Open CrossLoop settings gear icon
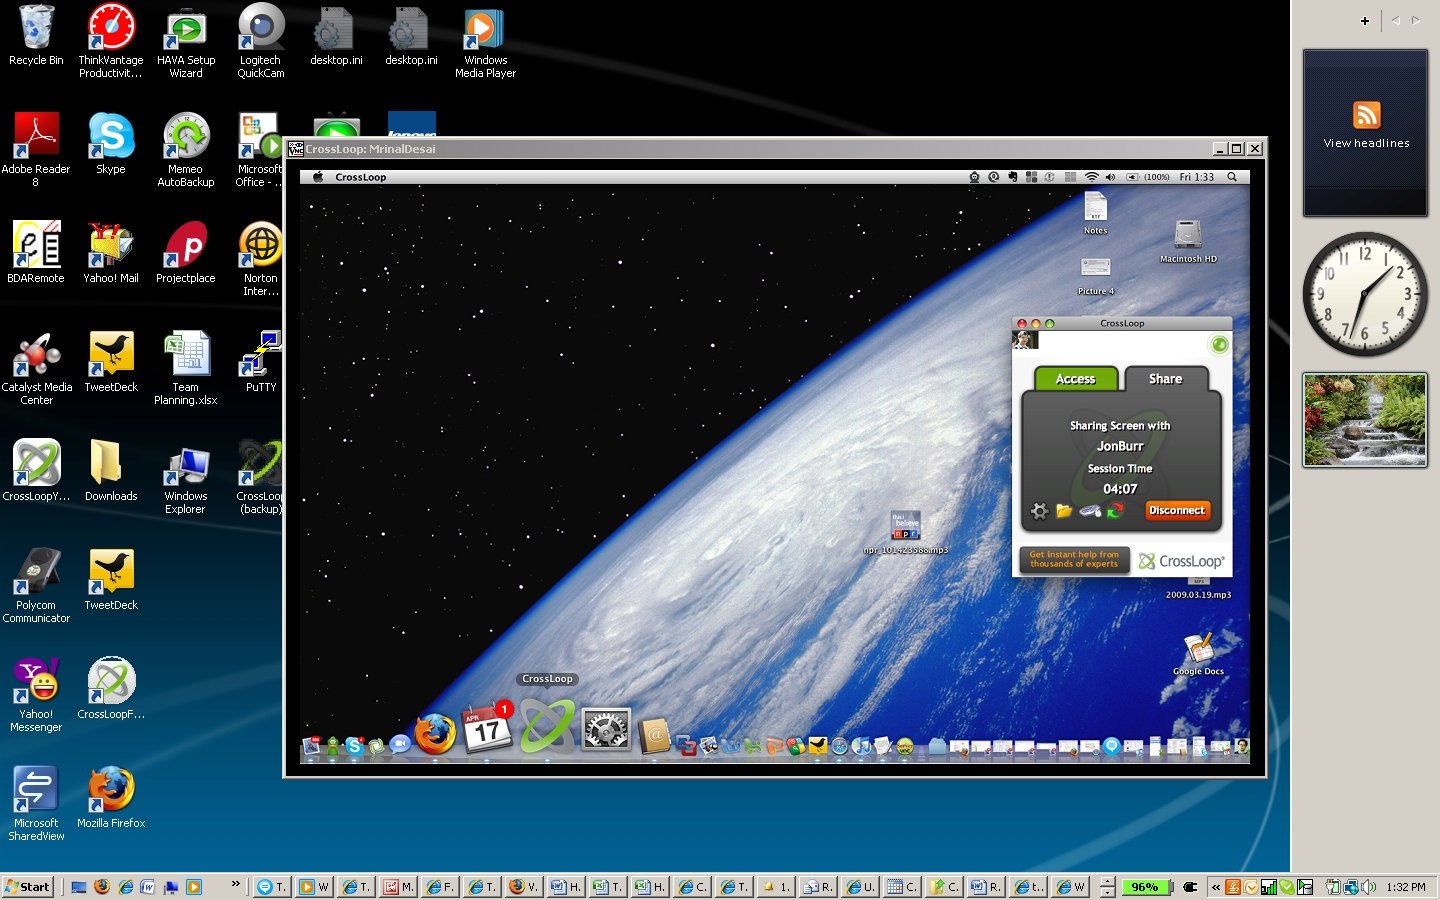1440x900 pixels. [x=1039, y=511]
